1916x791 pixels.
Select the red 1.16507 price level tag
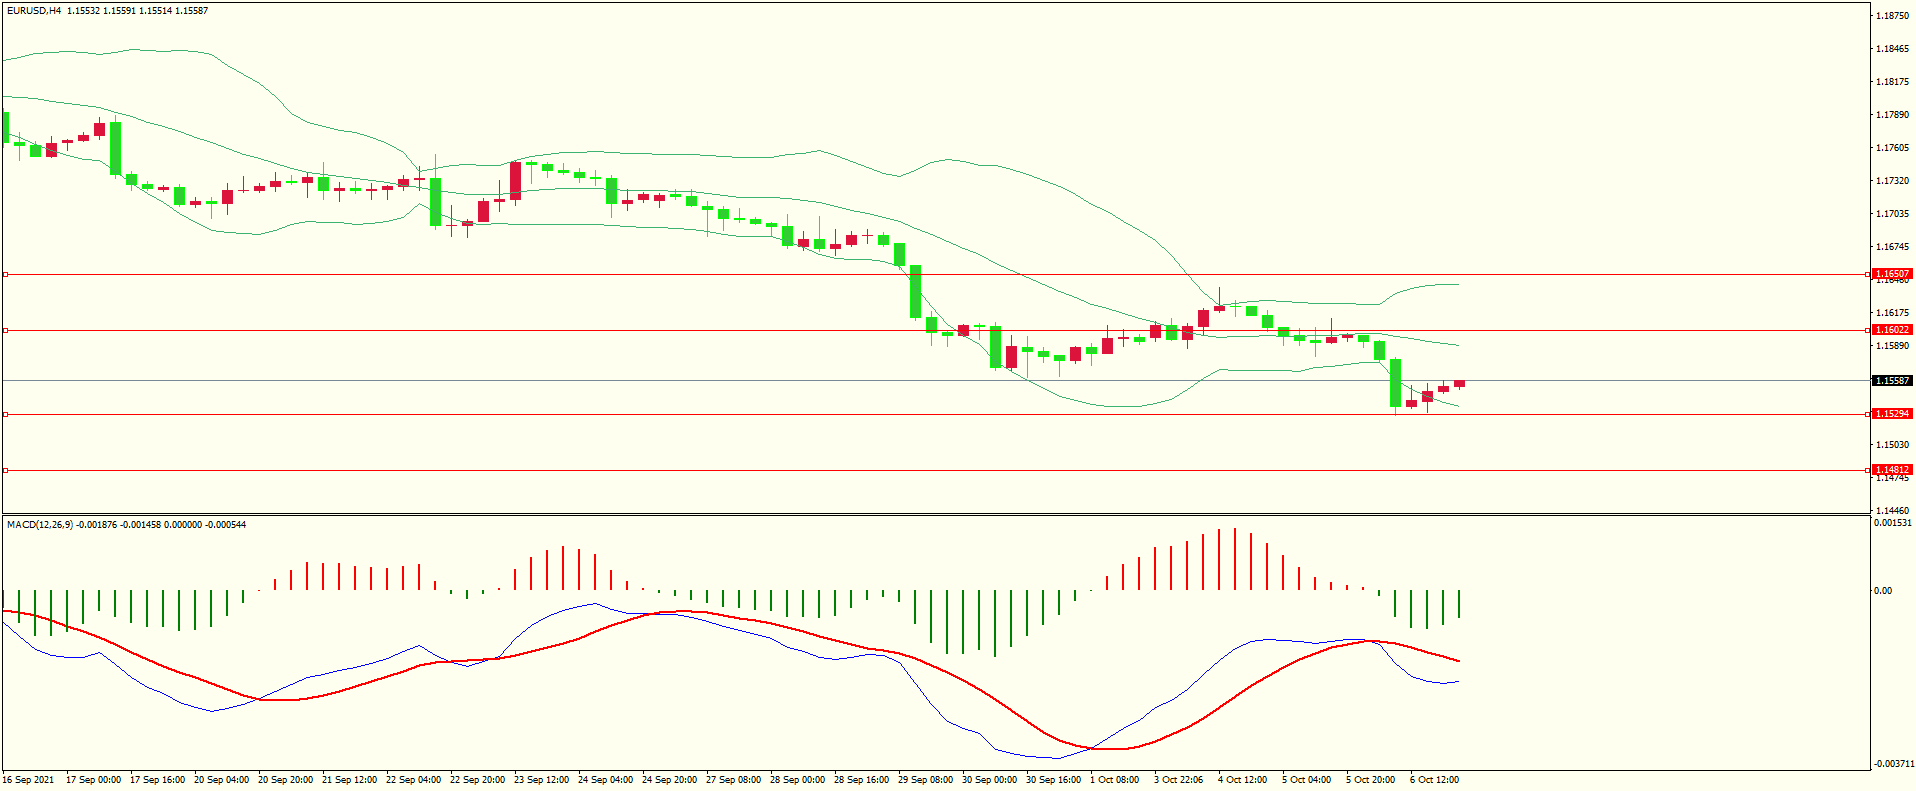[x=1891, y=274]
